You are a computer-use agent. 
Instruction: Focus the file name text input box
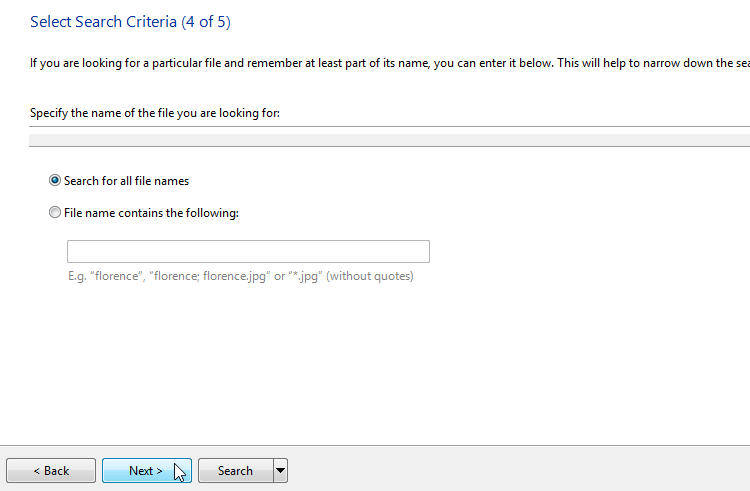click(248, 251)
